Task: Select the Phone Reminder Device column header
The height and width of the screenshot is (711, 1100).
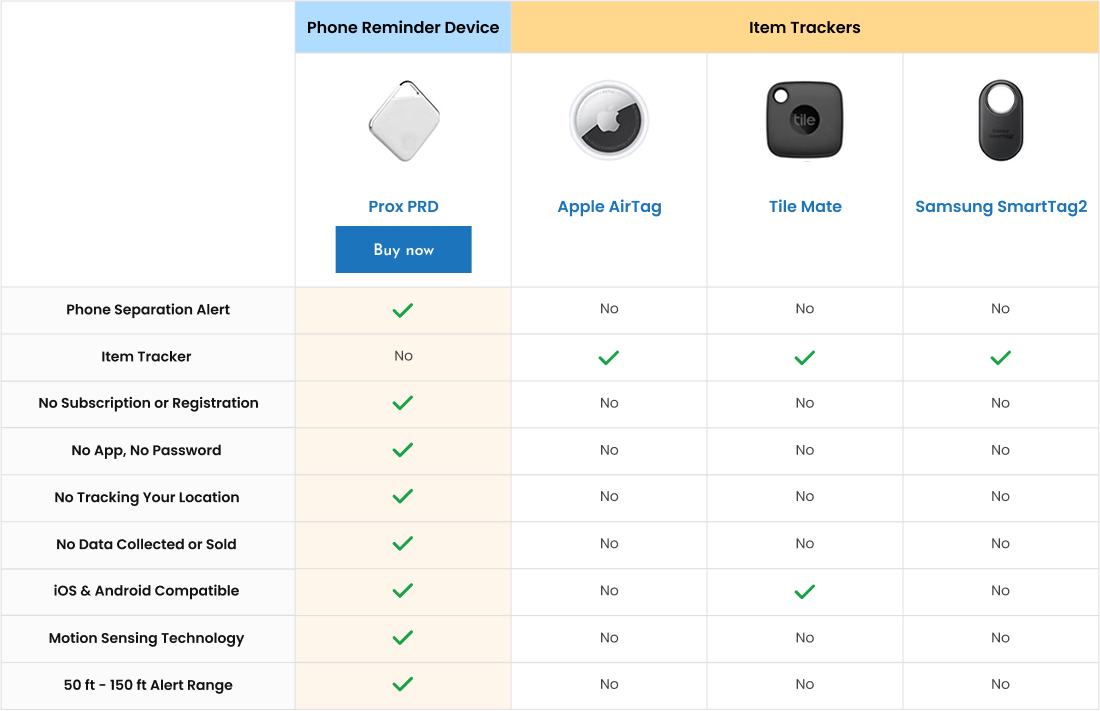Action: tap(403, 27)
